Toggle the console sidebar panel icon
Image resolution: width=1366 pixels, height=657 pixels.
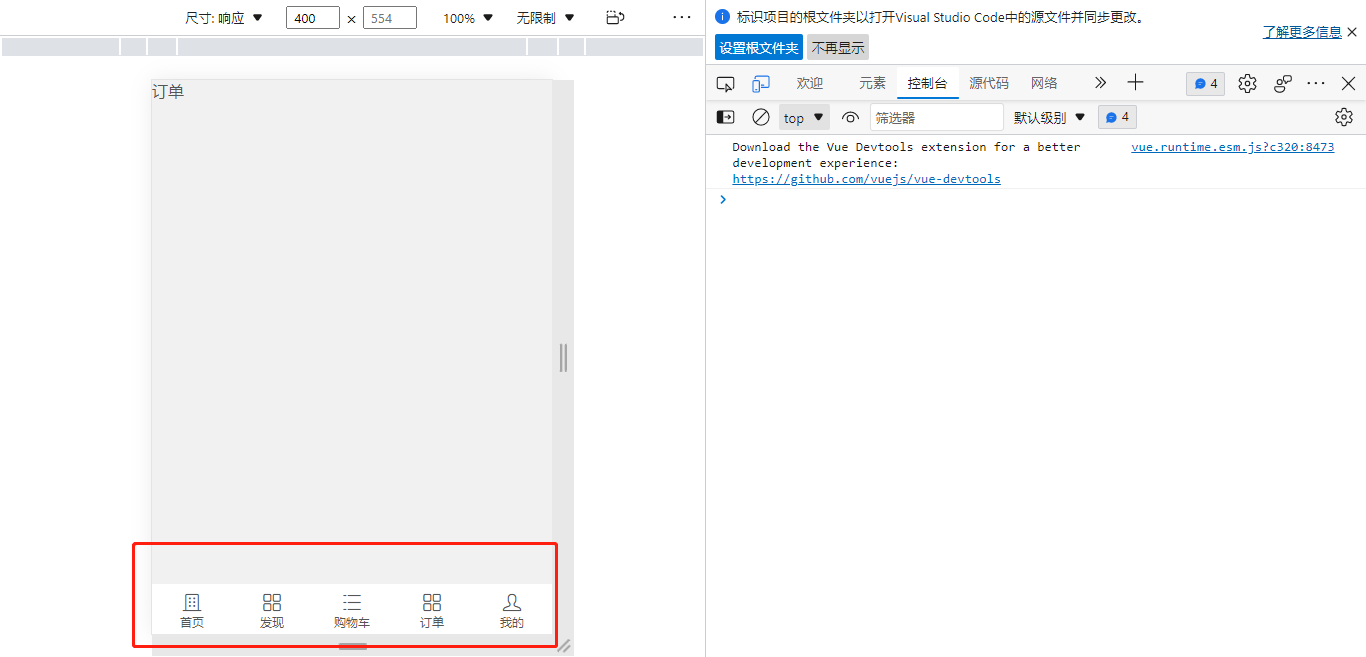(726, 117)
